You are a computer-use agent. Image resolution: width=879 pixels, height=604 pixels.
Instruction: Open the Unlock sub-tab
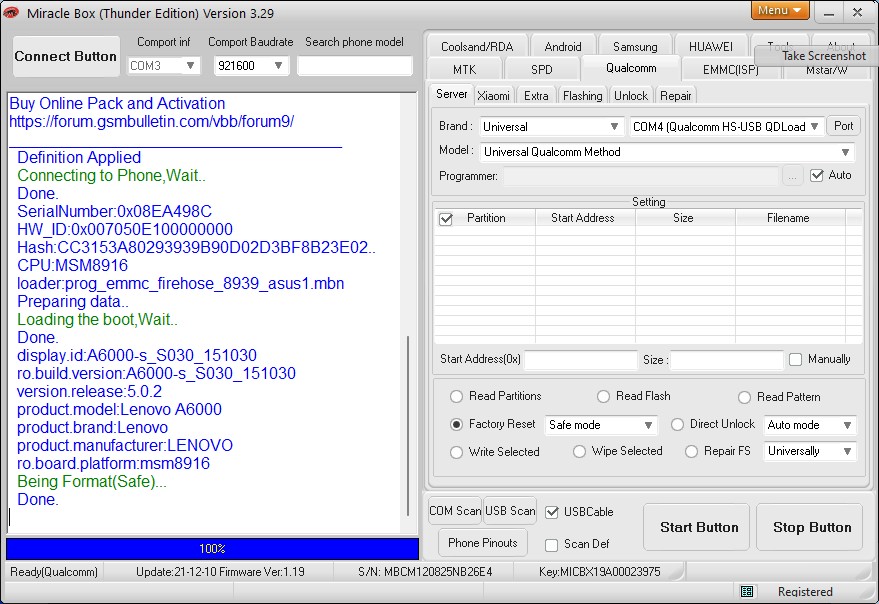click(631, 96)
